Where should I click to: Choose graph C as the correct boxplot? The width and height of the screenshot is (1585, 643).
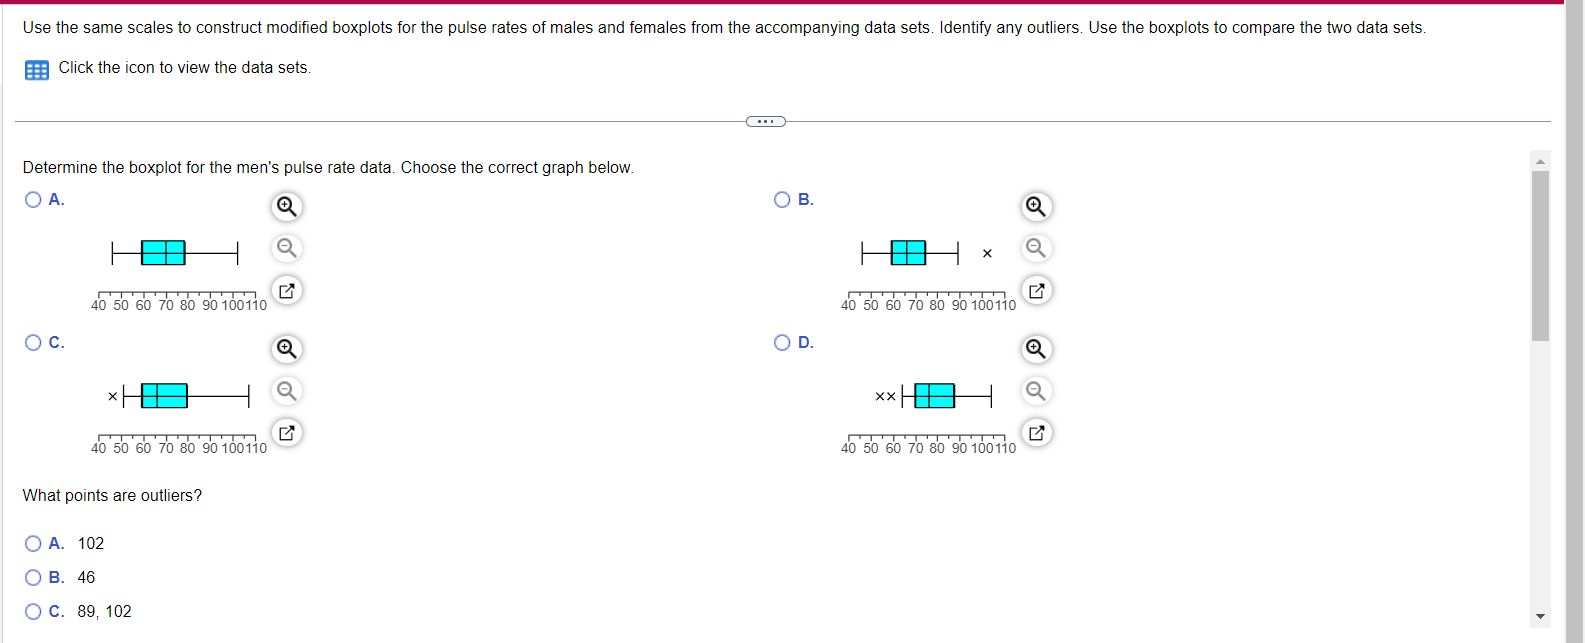[x=32, y=342]
